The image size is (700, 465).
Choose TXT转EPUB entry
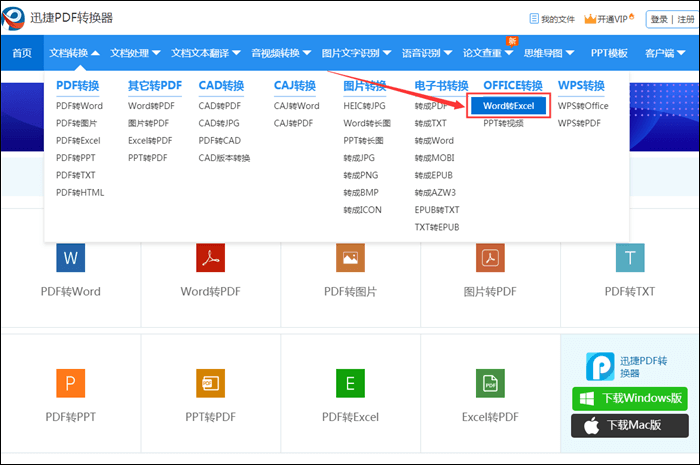pos(437,228)
